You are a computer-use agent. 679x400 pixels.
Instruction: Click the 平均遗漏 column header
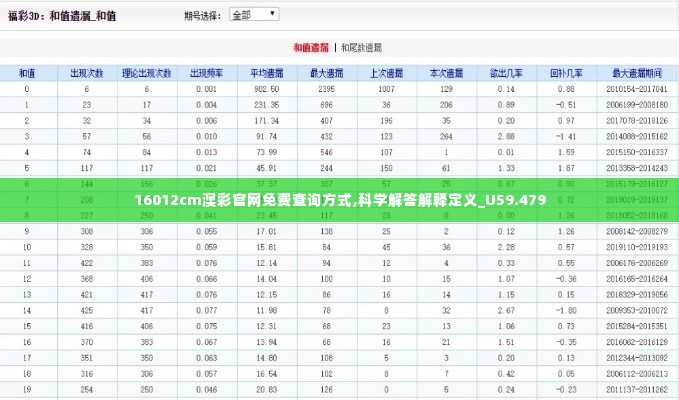pyautogui.click(x=266, y=73)
